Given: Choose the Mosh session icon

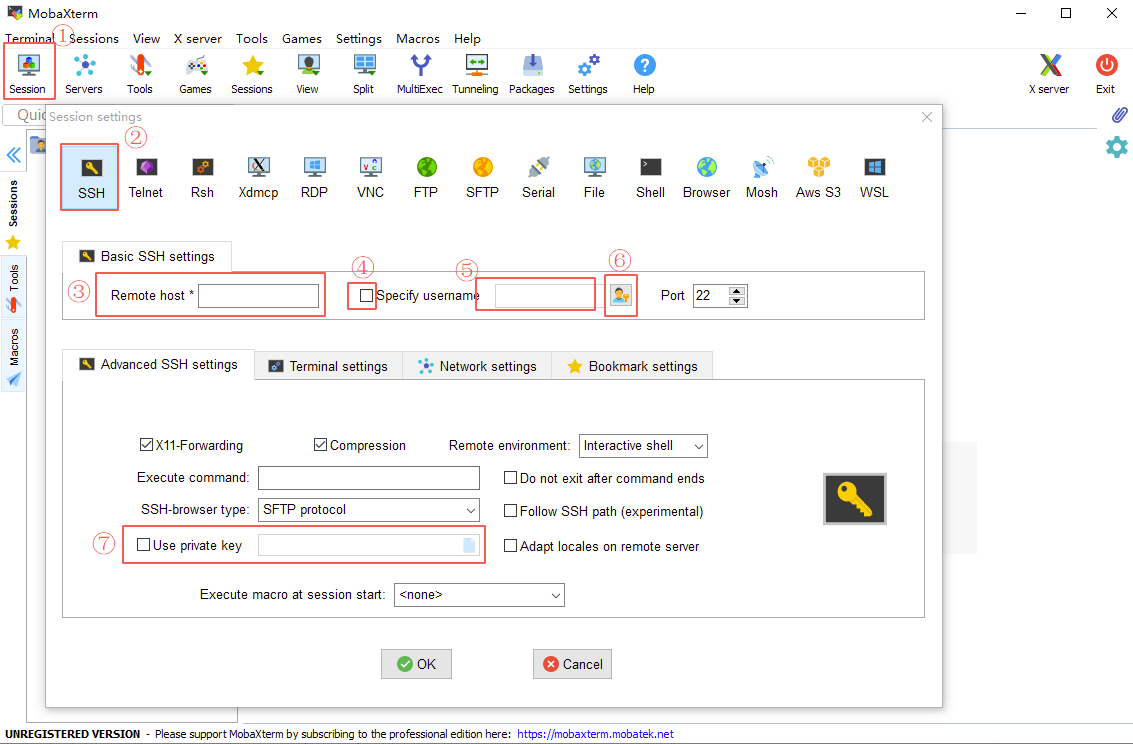Looking at the screenshot, I should click(762, 177).
